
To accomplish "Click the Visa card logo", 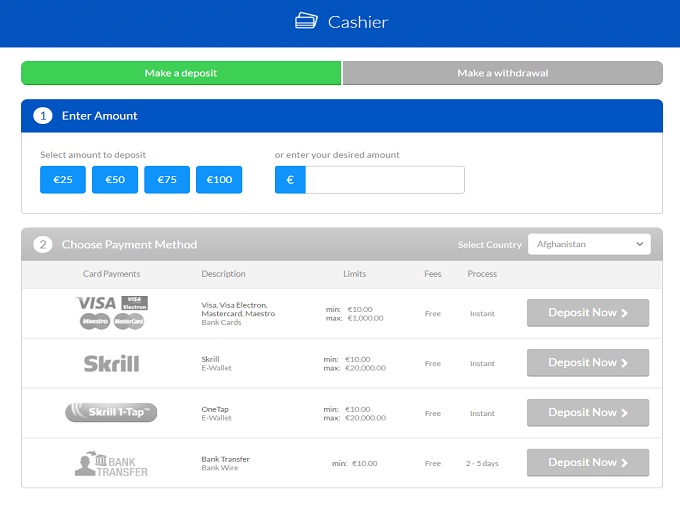I will tap(96, 303).
